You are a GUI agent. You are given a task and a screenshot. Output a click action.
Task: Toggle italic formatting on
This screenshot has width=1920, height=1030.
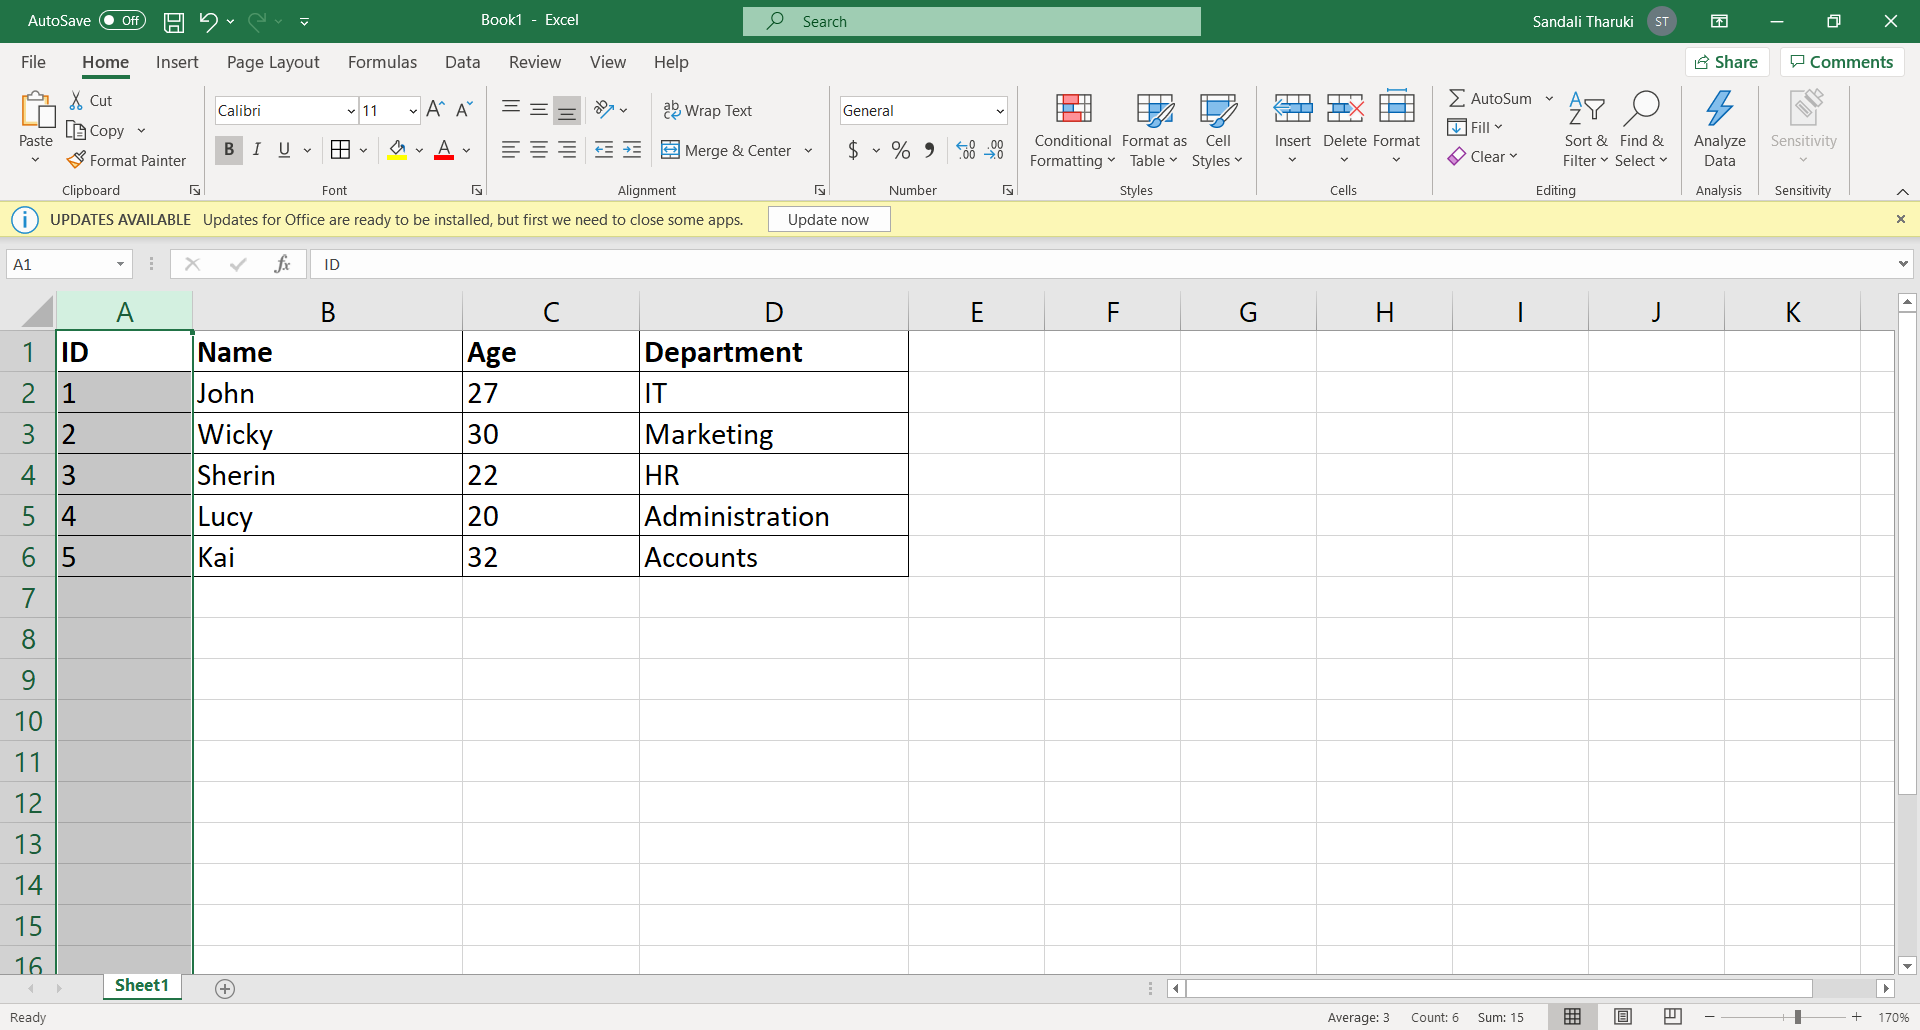(x=257, y=150)
